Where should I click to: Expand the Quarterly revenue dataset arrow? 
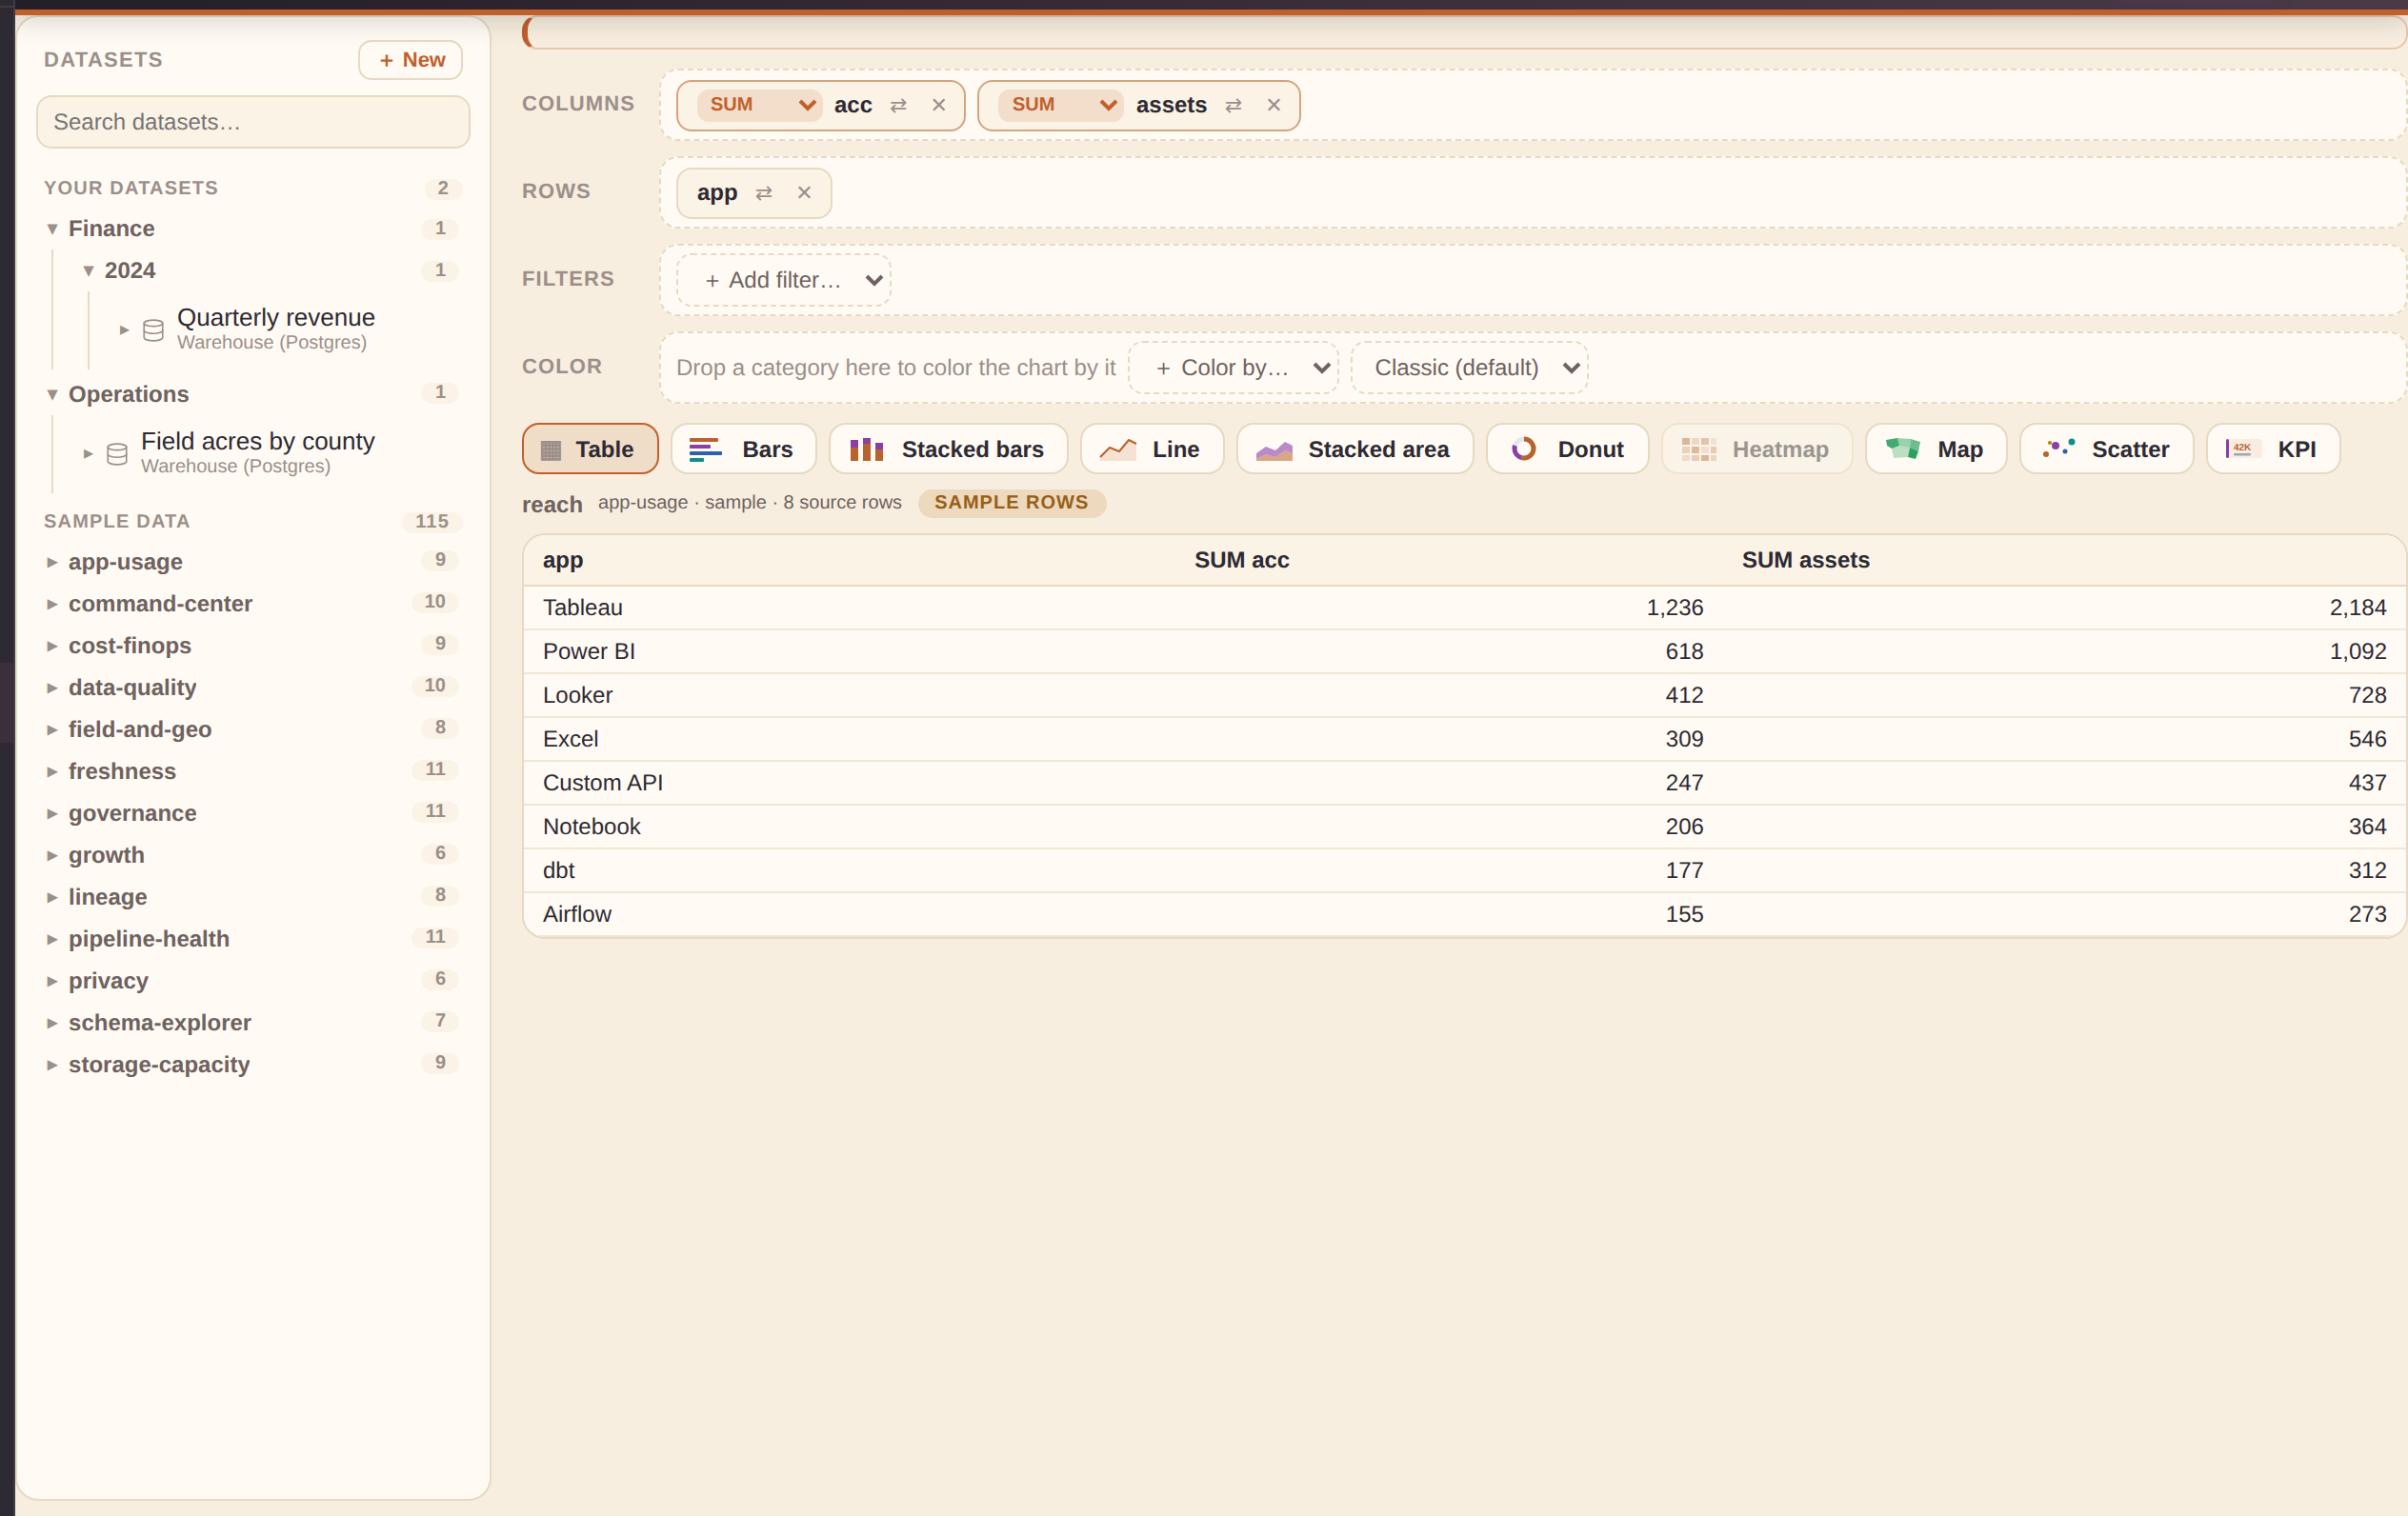[x=124, y=330]
